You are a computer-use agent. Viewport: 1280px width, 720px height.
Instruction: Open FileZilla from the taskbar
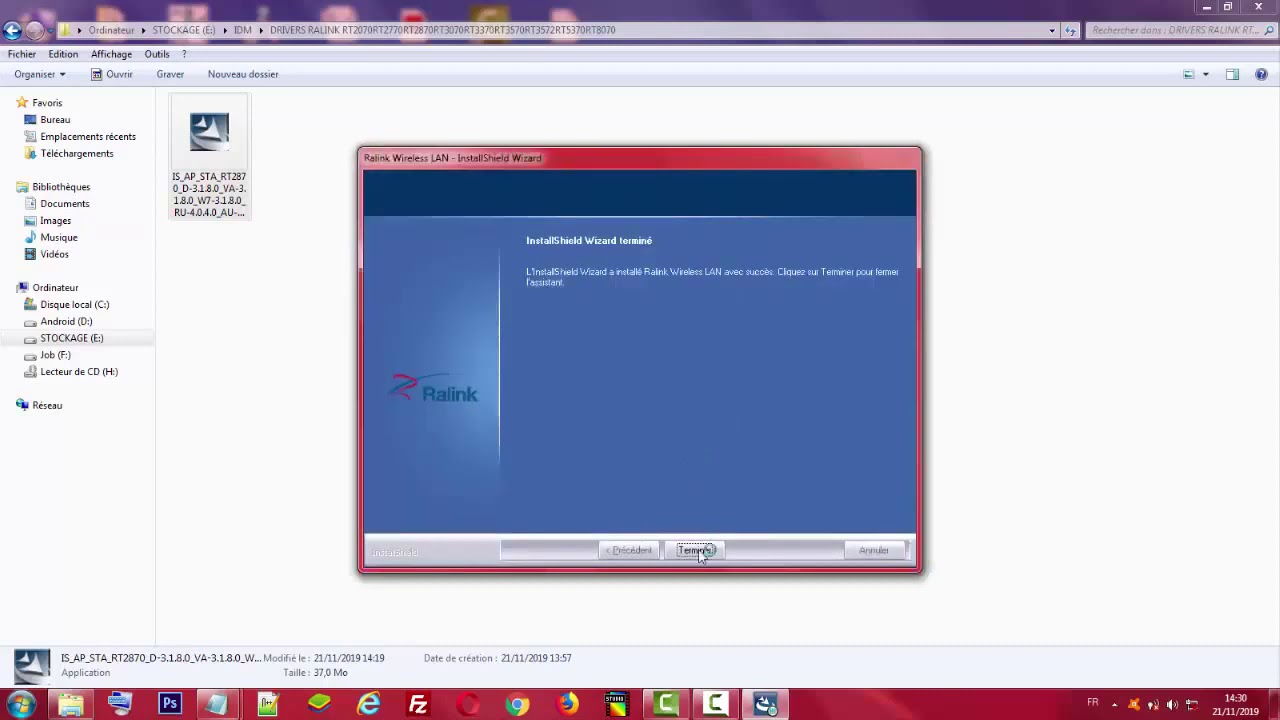click(418, 704)
